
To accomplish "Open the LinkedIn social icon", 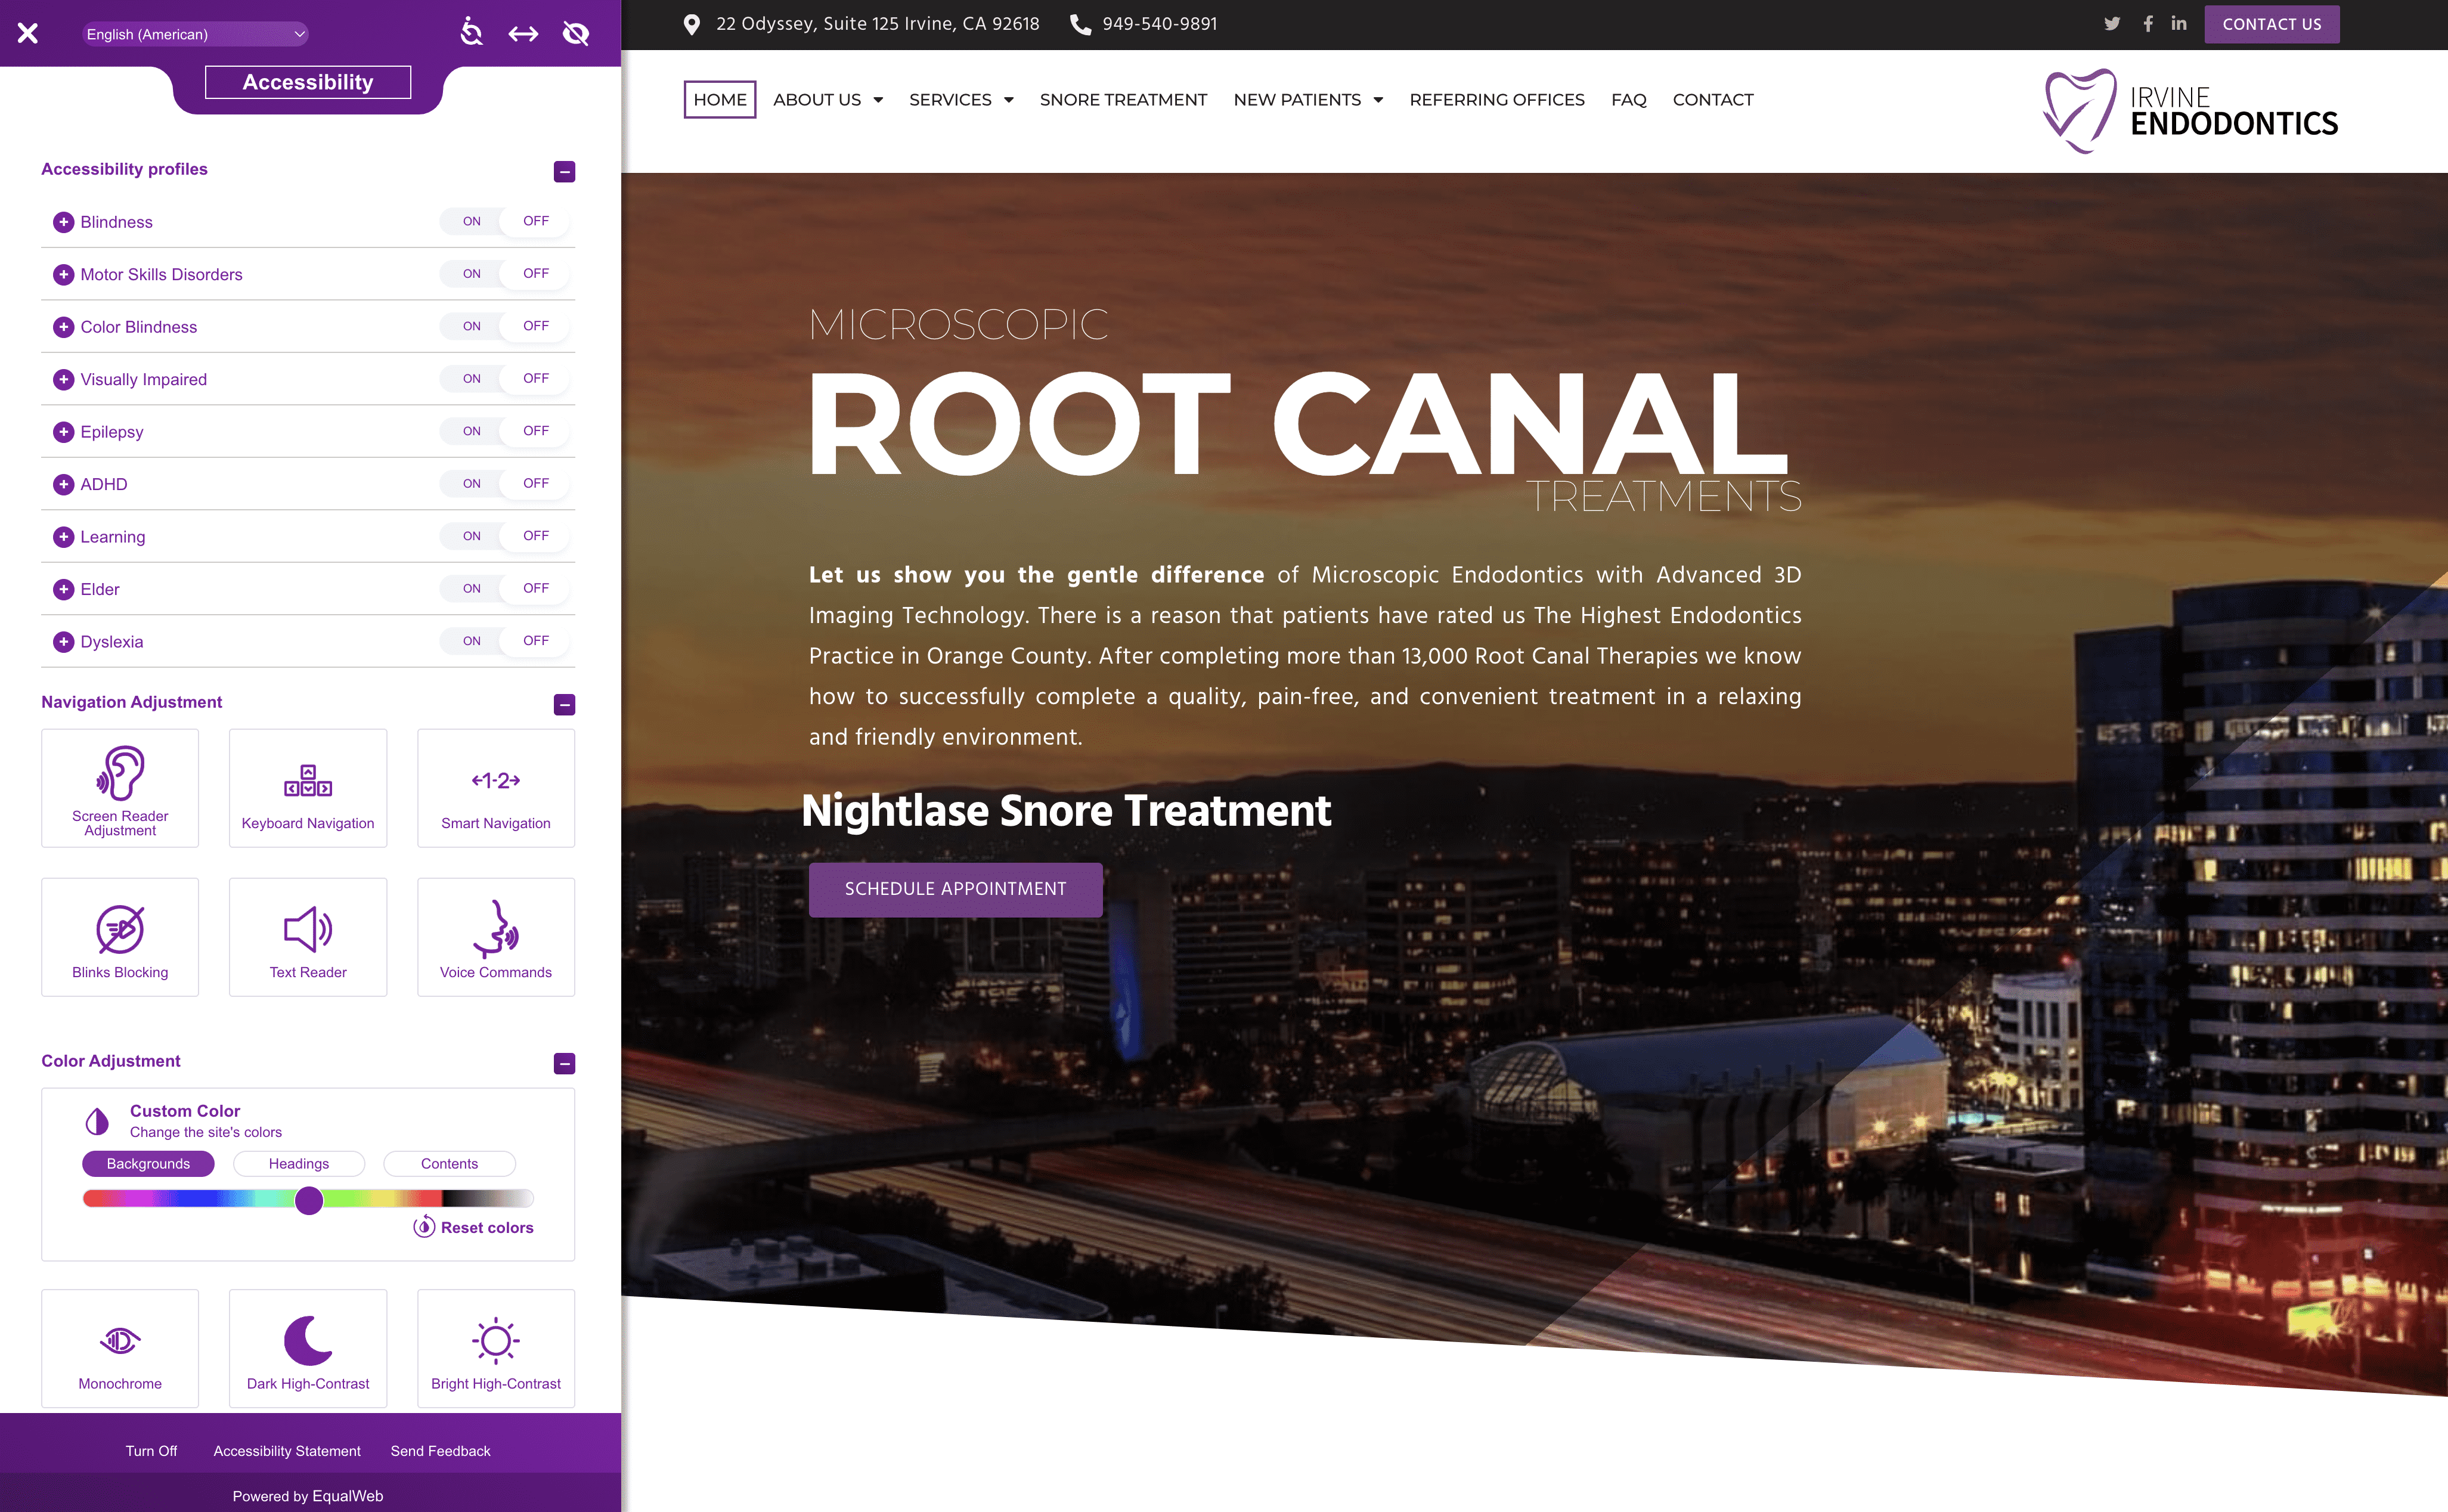I will click(2179, 23).
